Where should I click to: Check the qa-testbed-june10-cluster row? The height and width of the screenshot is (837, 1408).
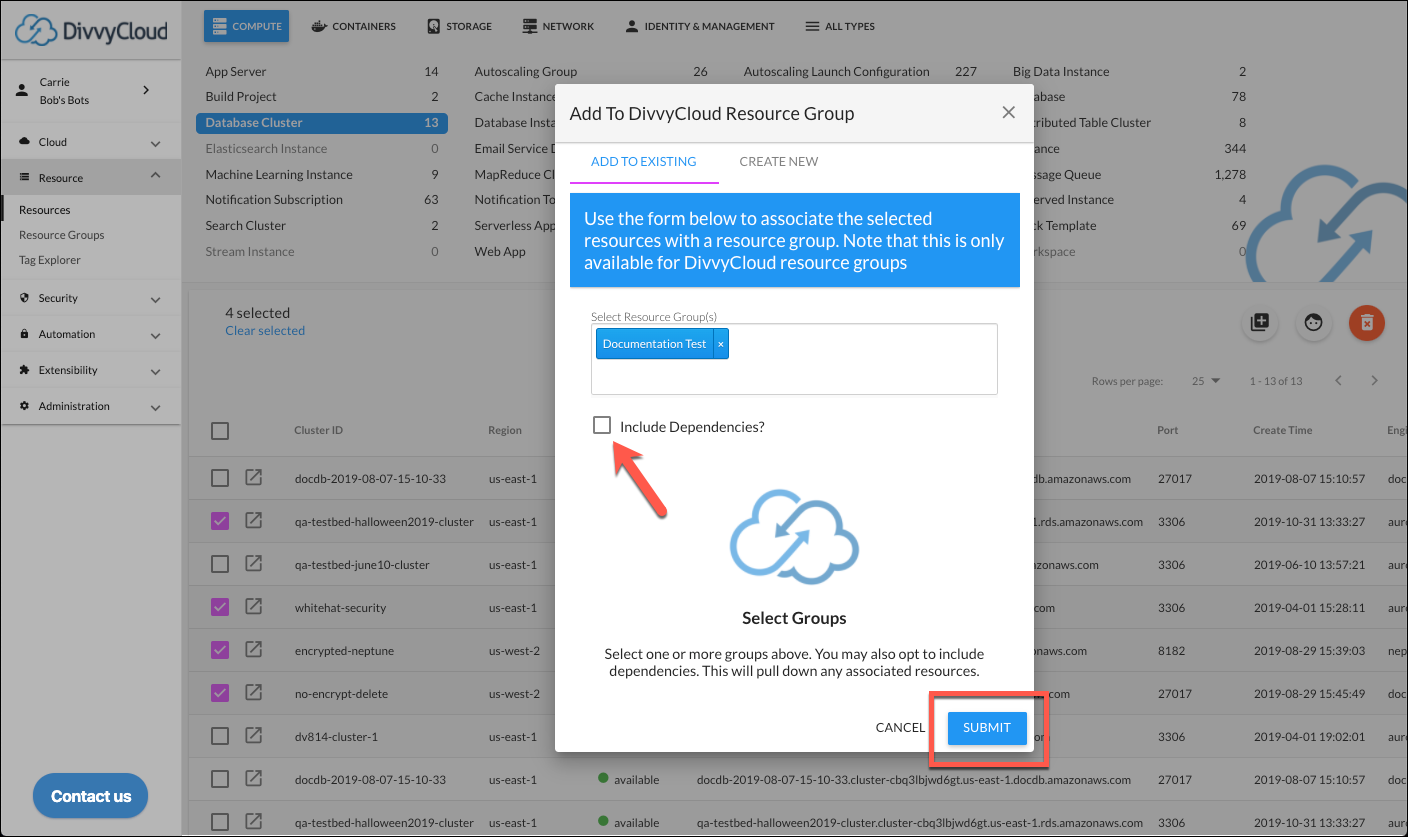(x=220, y=564)
